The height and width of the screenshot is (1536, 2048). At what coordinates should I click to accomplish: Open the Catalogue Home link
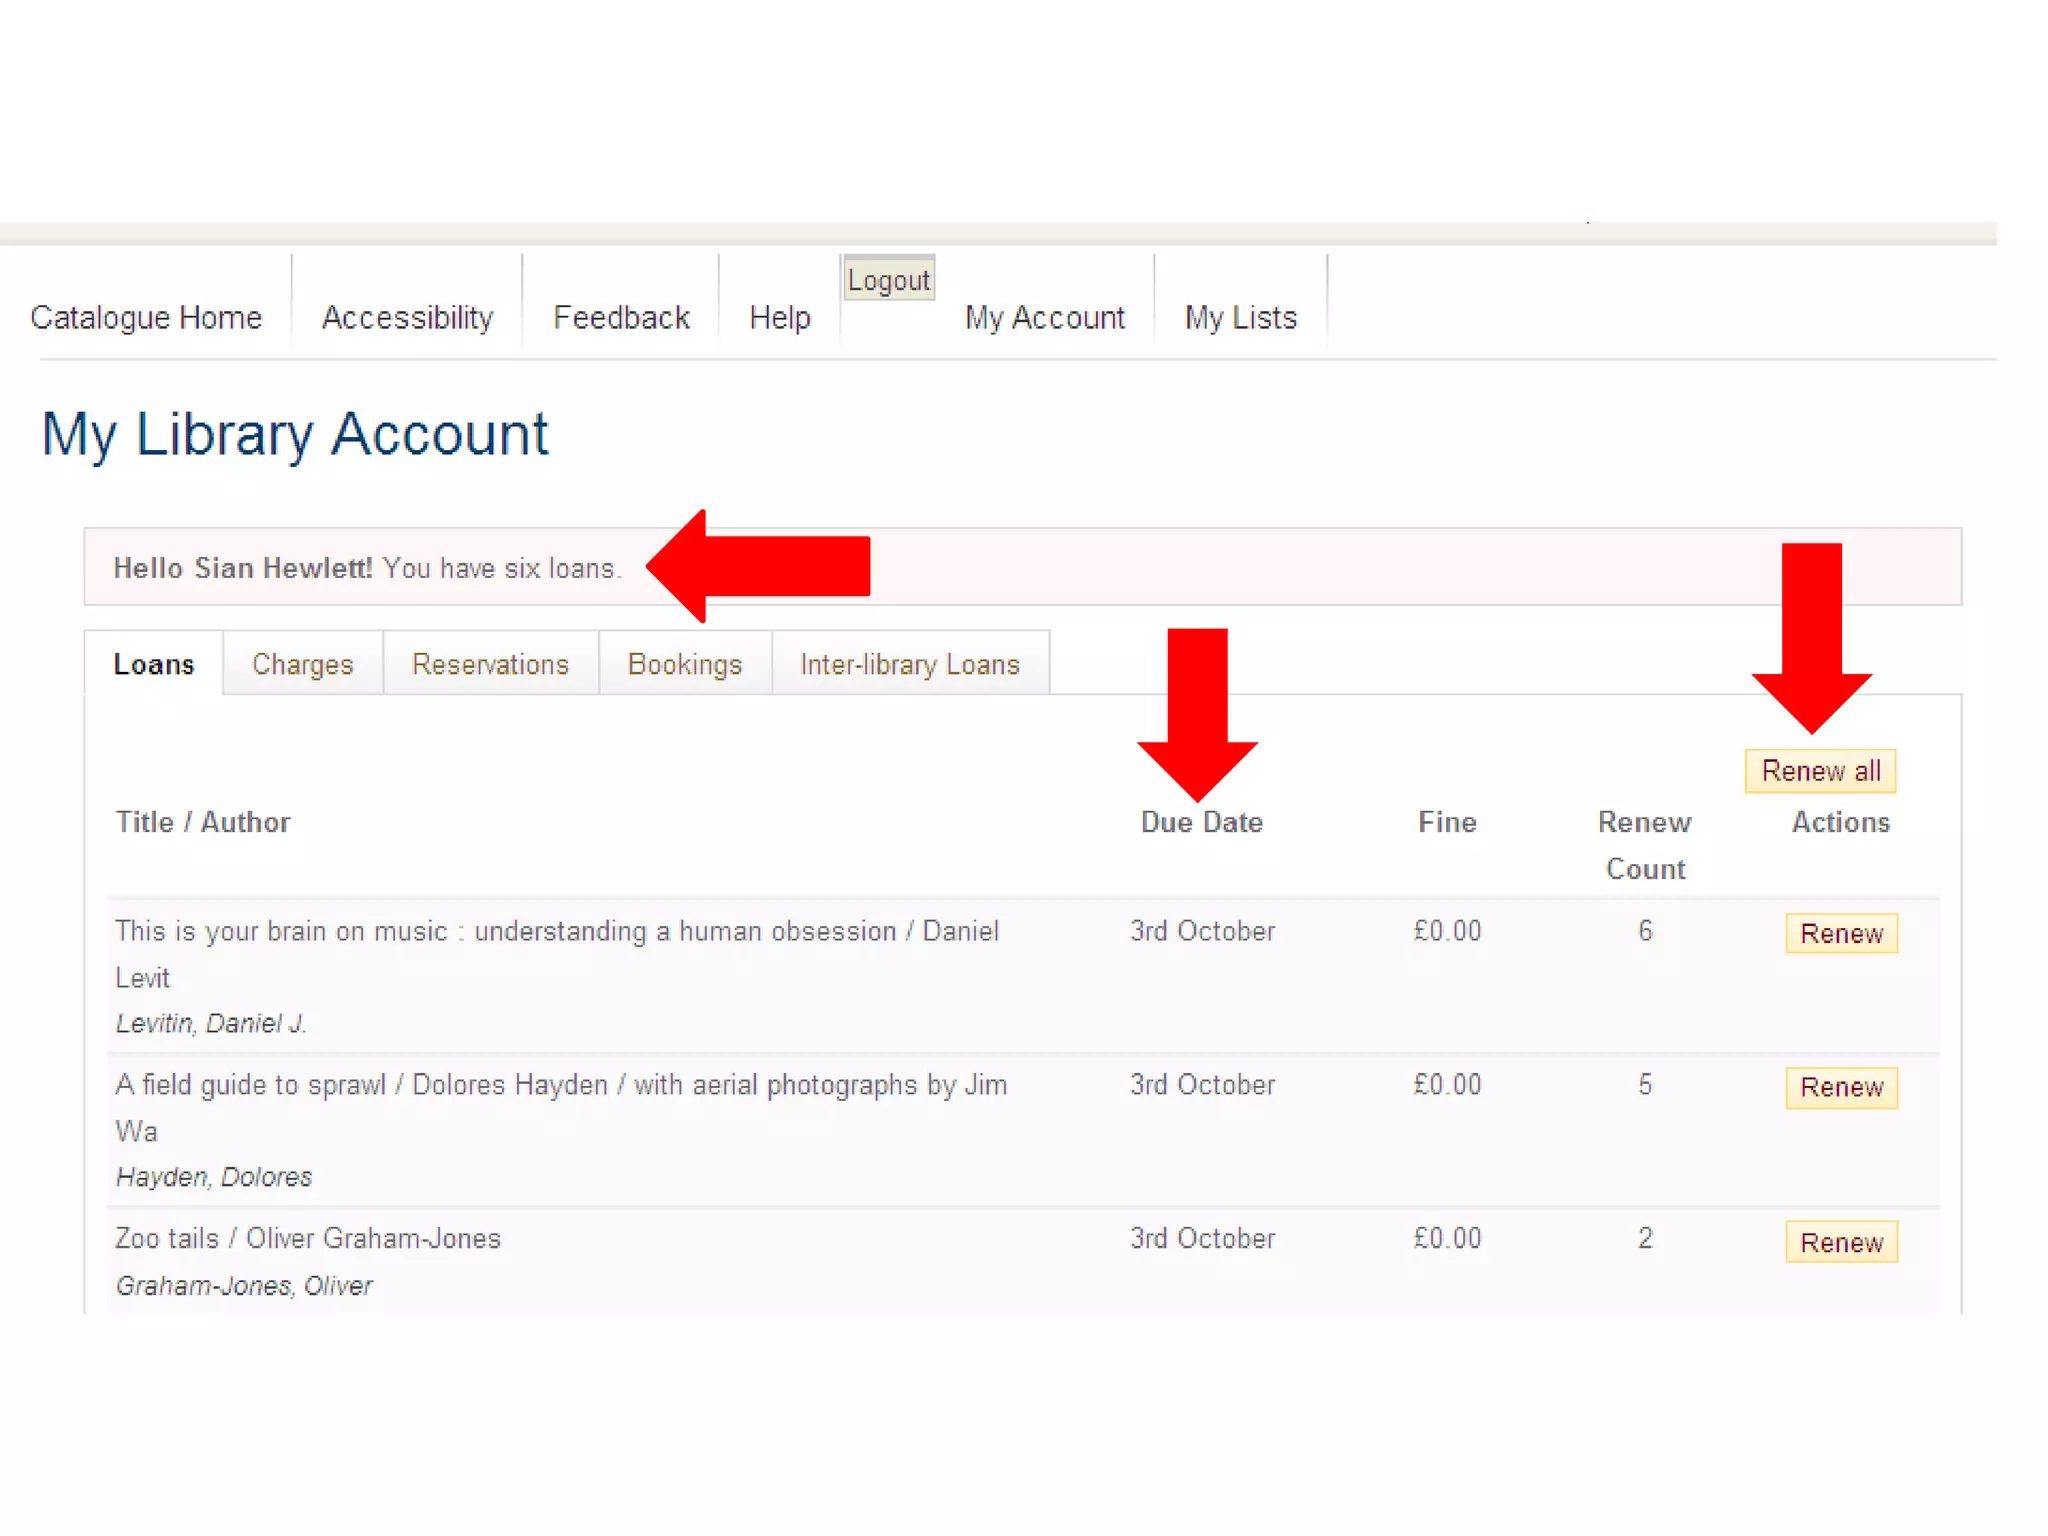[146, 318]
